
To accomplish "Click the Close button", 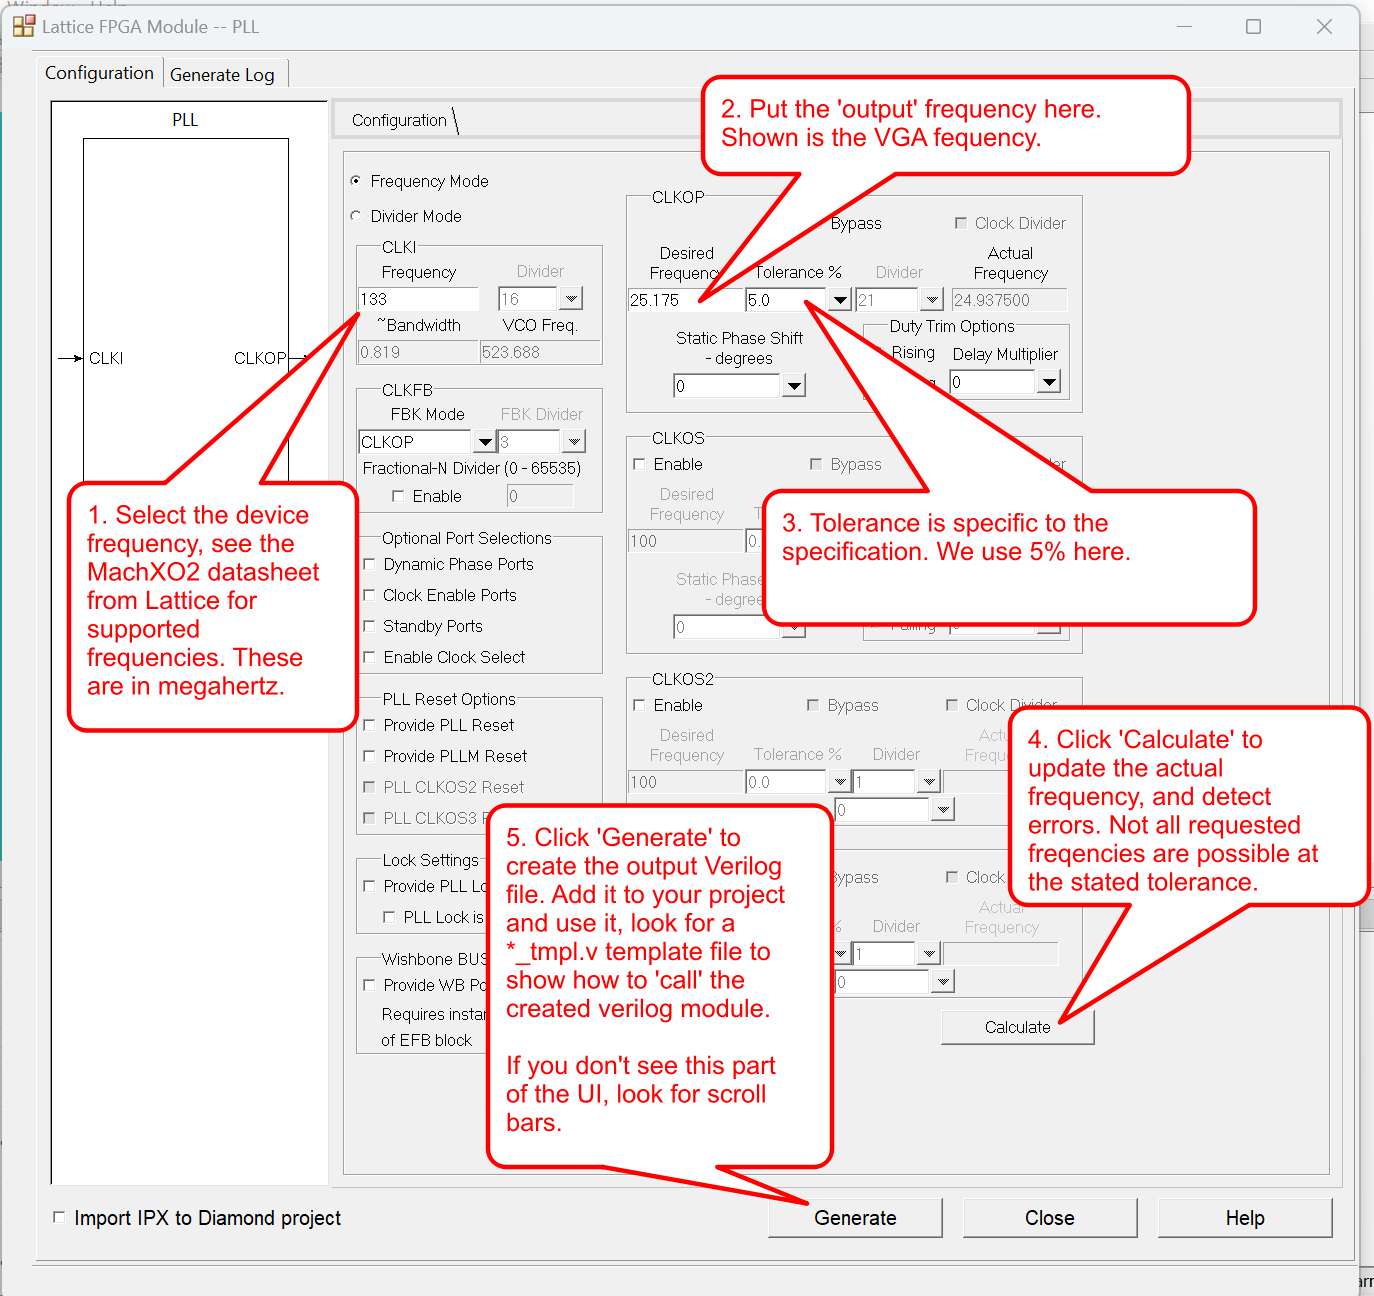I will (x=1050, y=1218).
